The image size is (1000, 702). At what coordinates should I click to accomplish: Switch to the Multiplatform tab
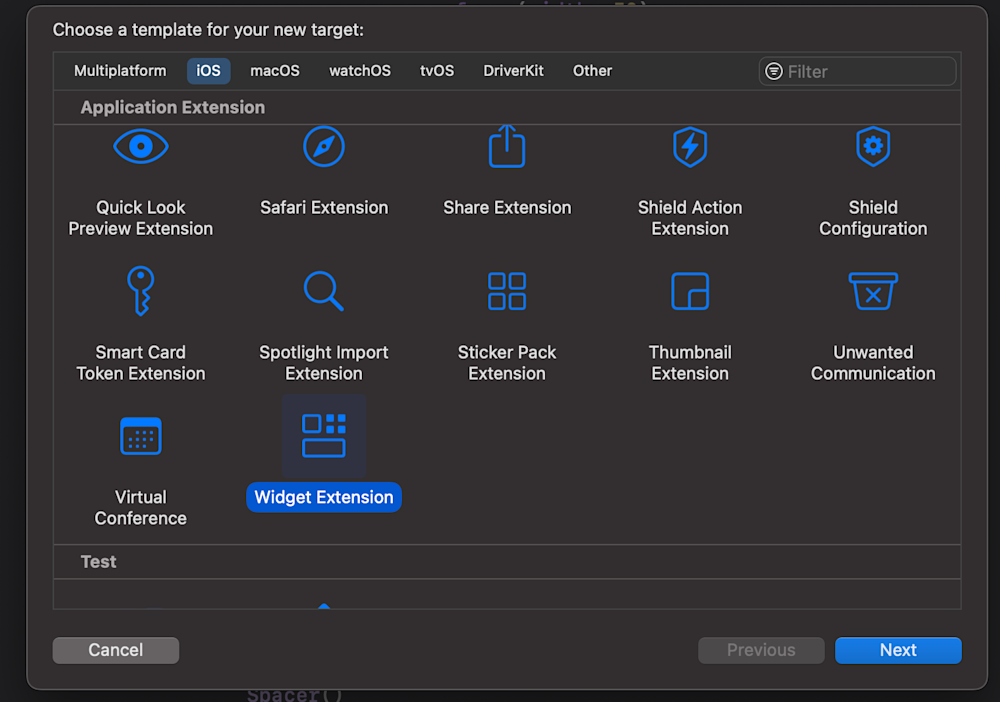[x=120, y=71]
